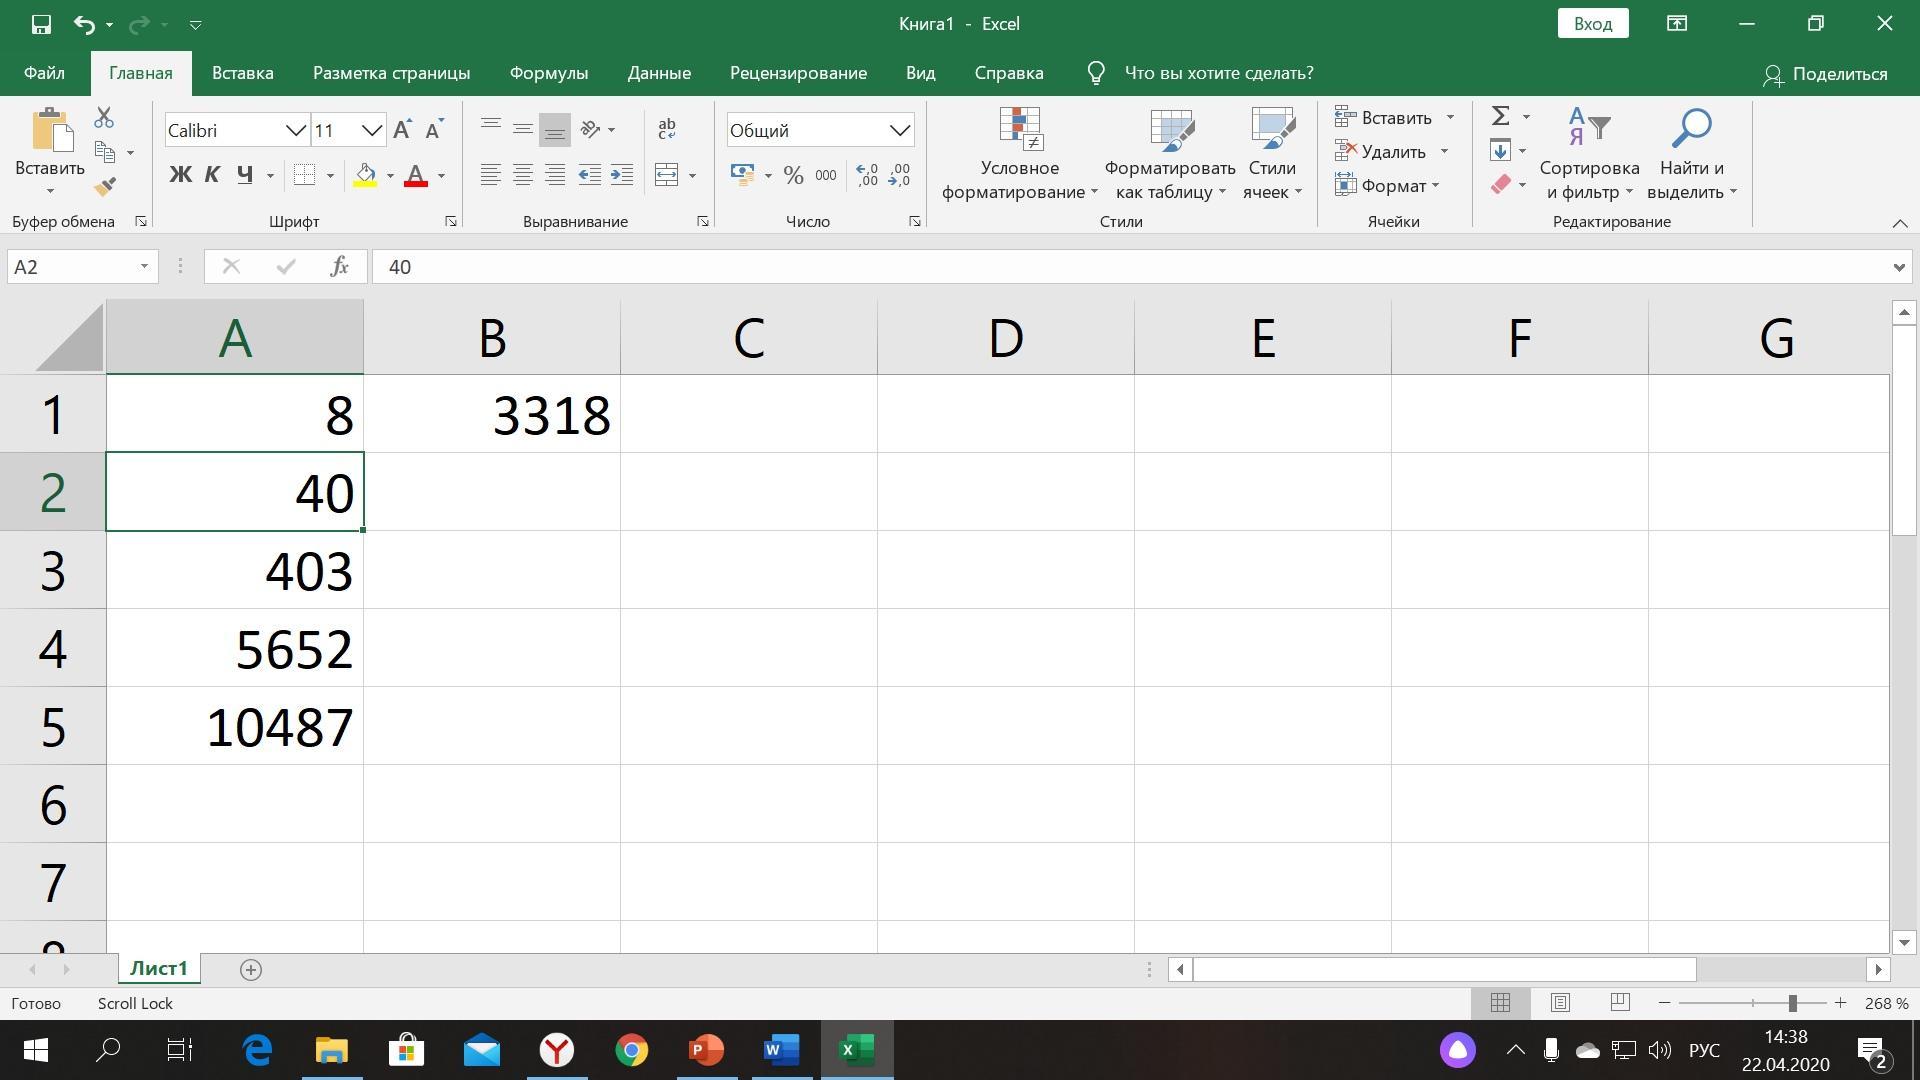Click the Increase Decimal icon
Screen dimensions: 1920x1080
click(x=867, y=176)
